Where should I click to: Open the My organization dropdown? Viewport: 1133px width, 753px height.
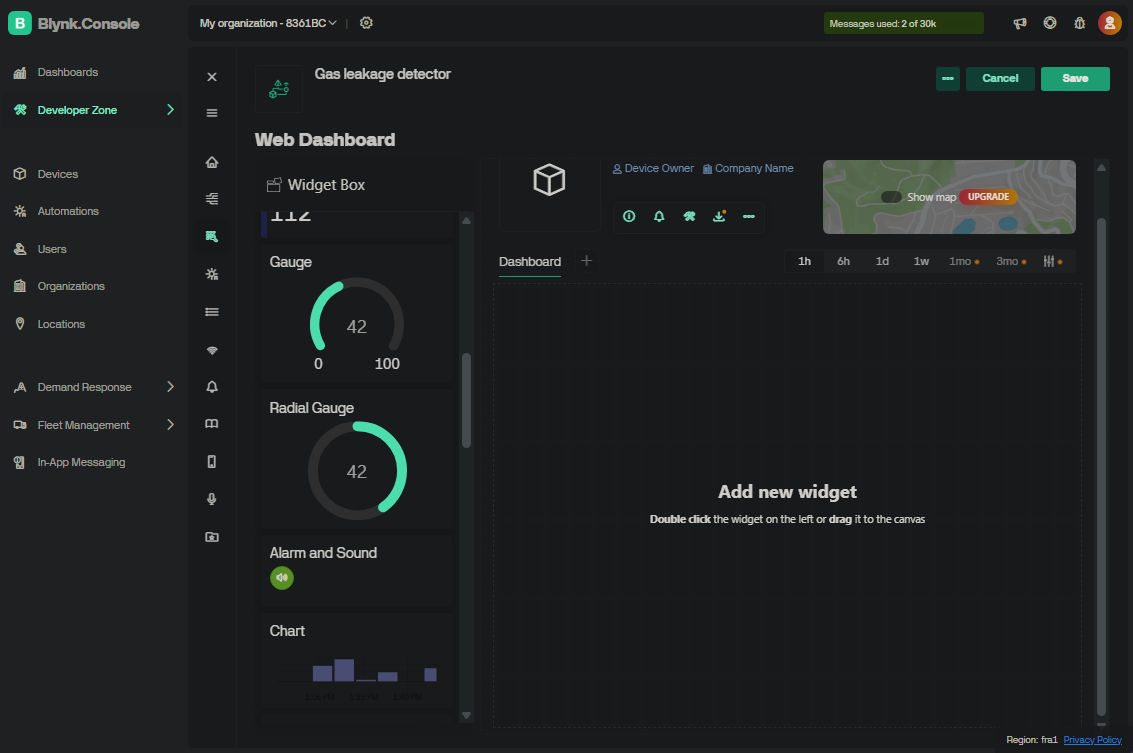pyautogui.click(x=268, y=23)
